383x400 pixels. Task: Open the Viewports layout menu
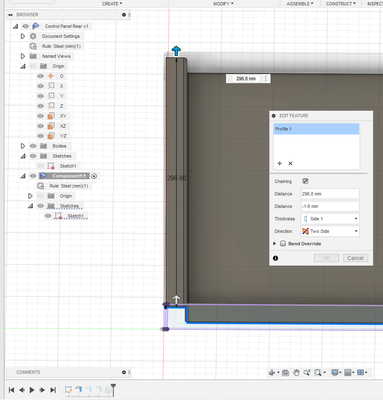(362, 373)
